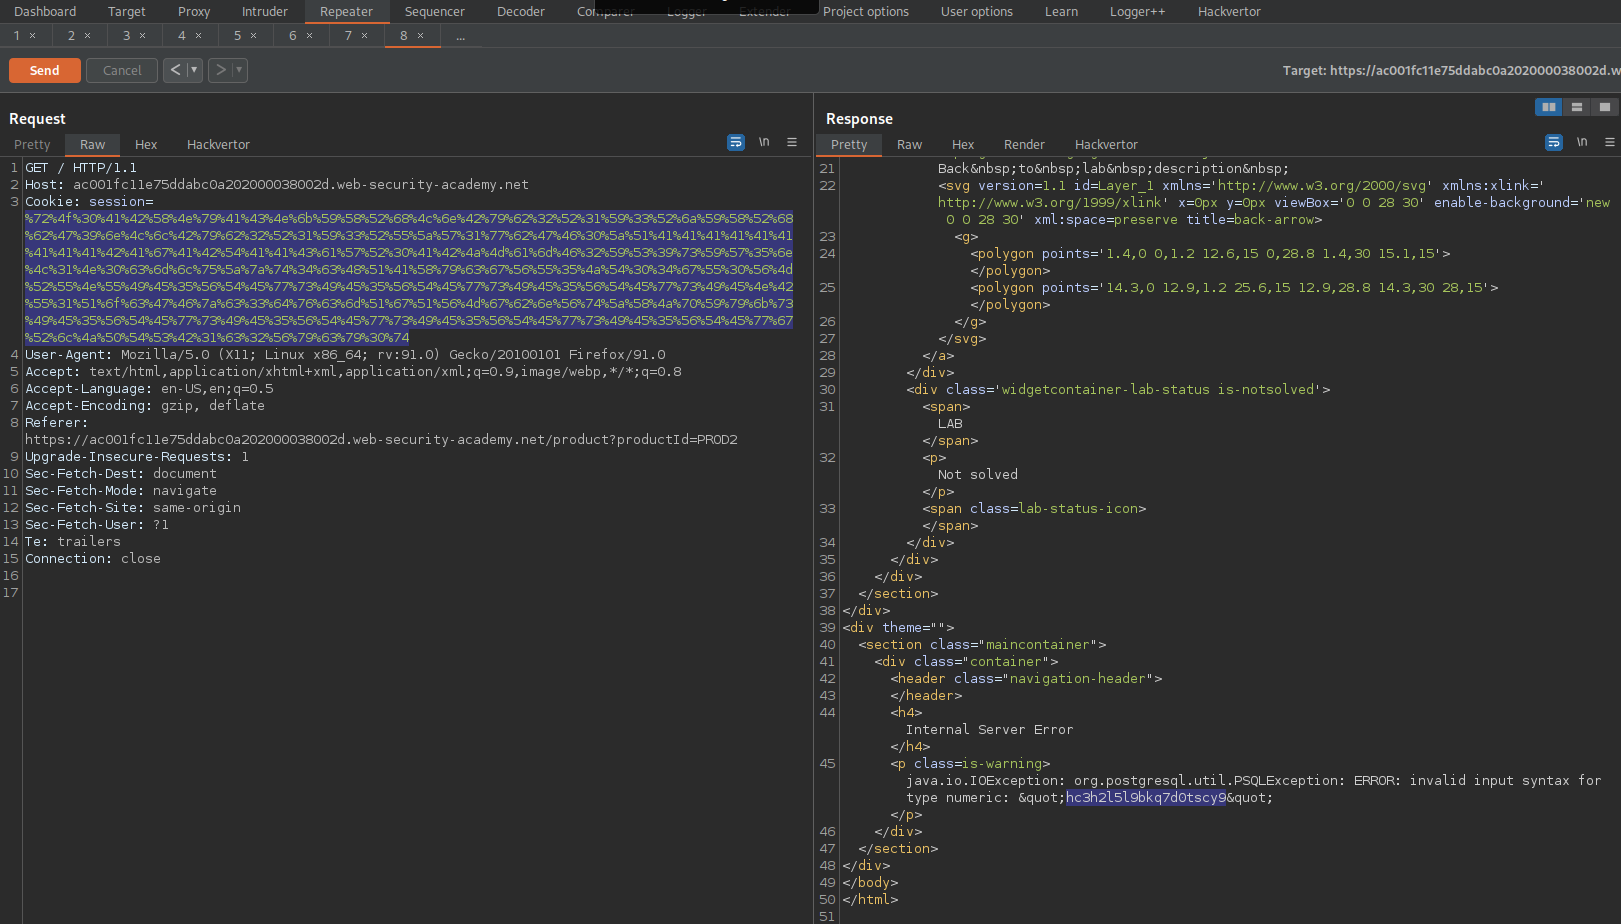Open the Response panel options menu
Viewport: 1621px width, 924px height.
(1610, 143)
